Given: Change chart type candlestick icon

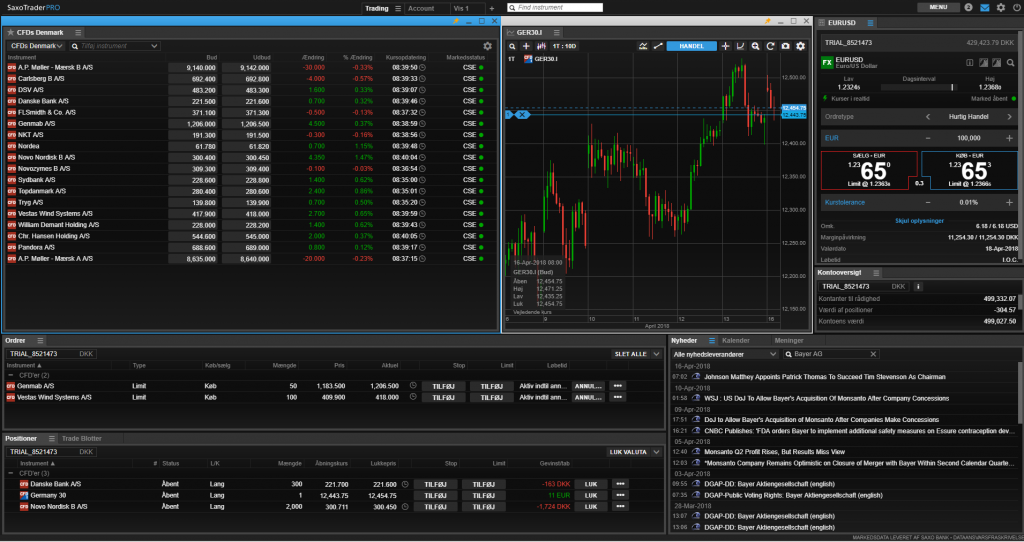Looking at the screenshot, I should click(x=541, y=46).
